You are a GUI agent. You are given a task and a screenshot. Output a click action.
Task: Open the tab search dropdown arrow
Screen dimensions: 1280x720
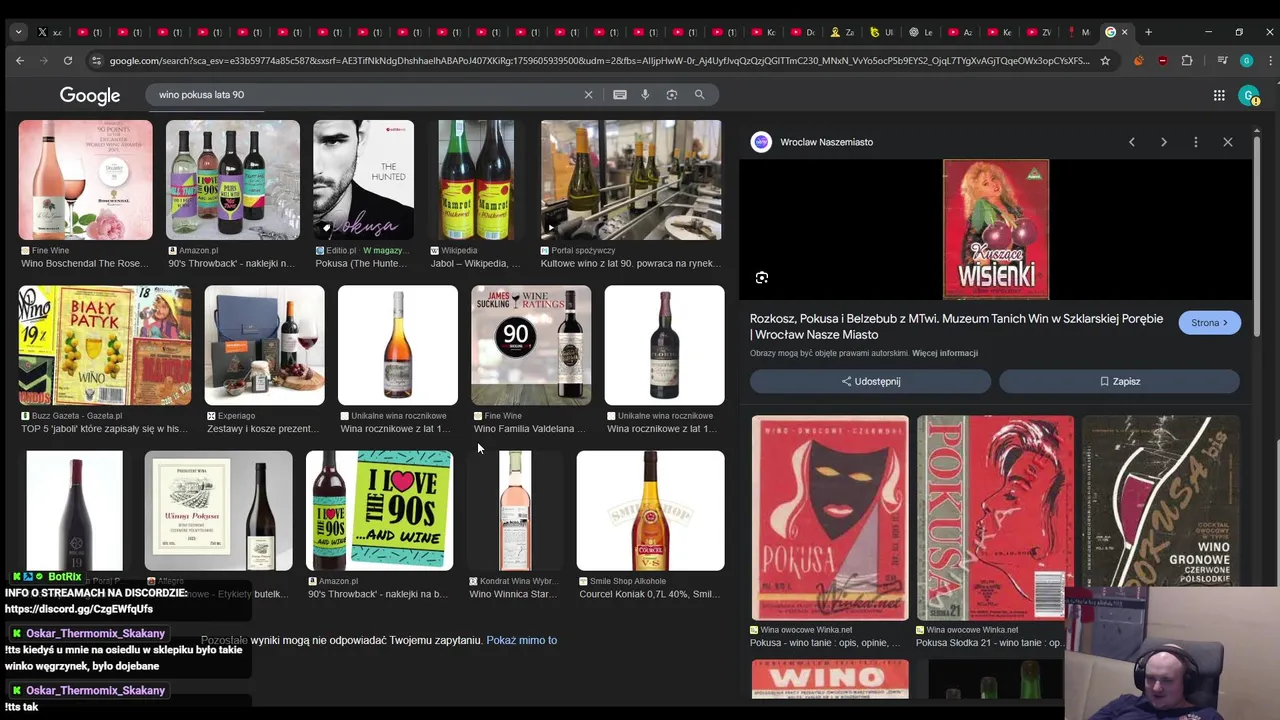[x=18, y=32]
